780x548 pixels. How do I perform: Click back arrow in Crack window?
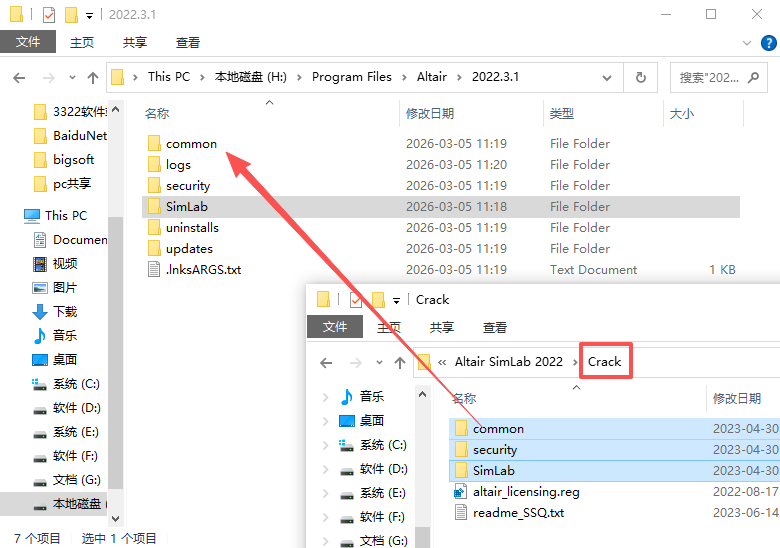point(326,362)
